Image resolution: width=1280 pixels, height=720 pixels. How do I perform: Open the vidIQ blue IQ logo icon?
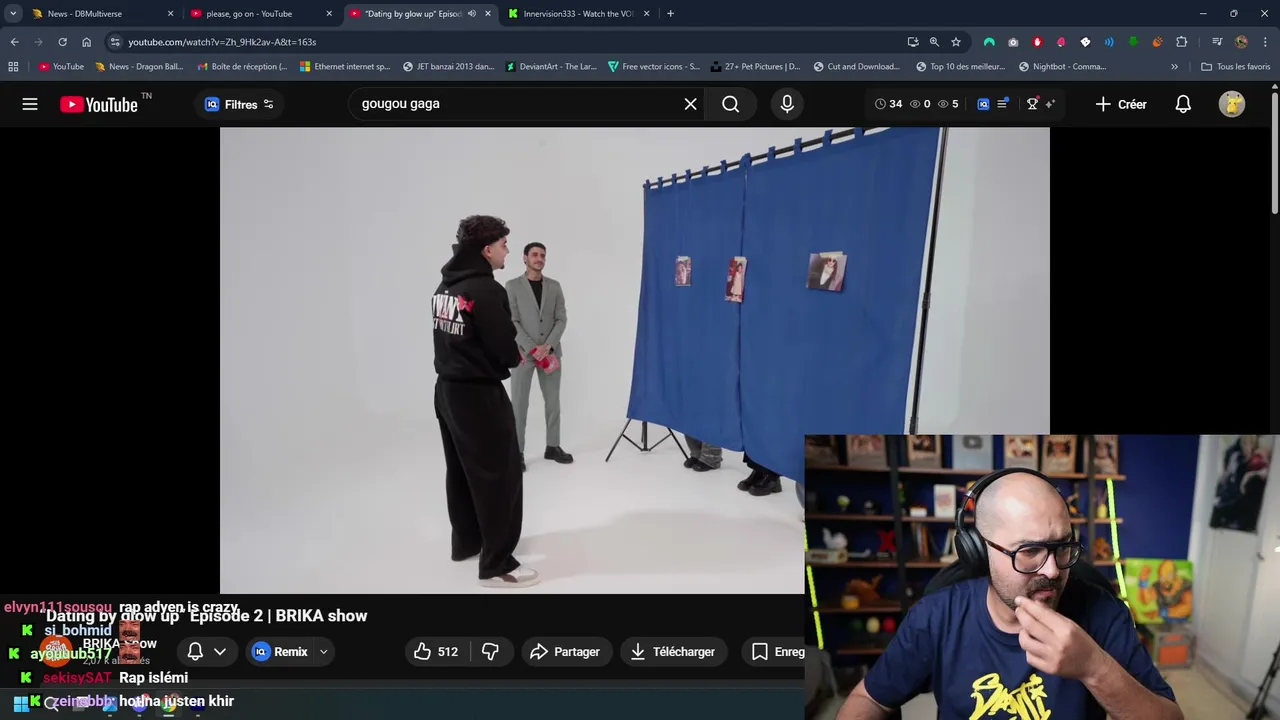pos(983,104)
